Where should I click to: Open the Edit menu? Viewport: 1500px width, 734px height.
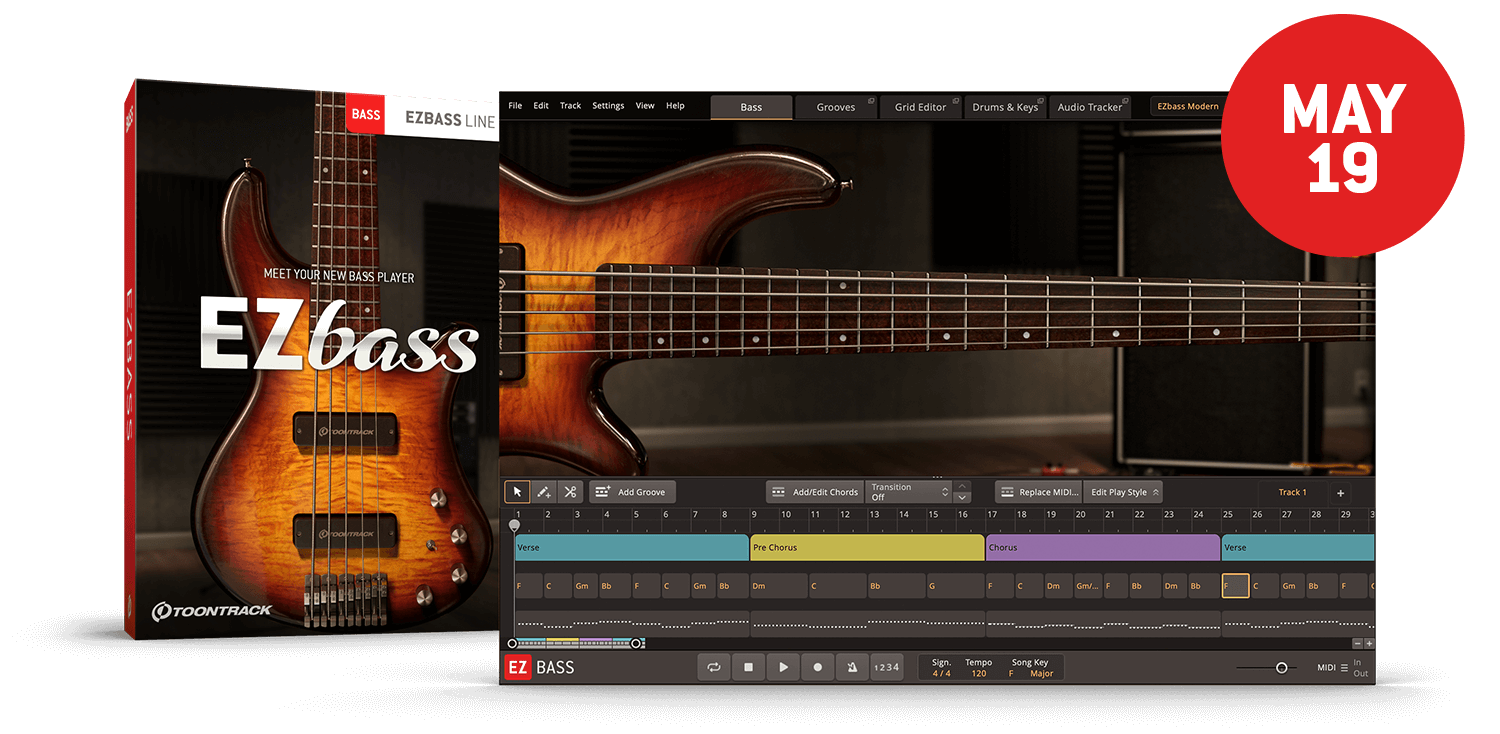(x=541, y=106)
